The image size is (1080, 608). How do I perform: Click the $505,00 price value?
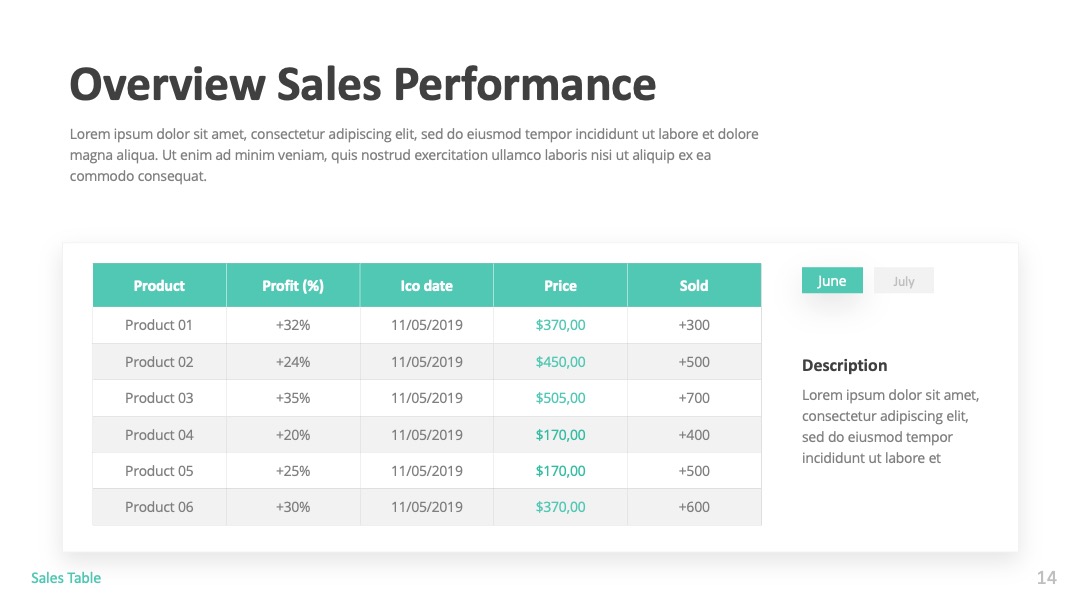point(560,398)
